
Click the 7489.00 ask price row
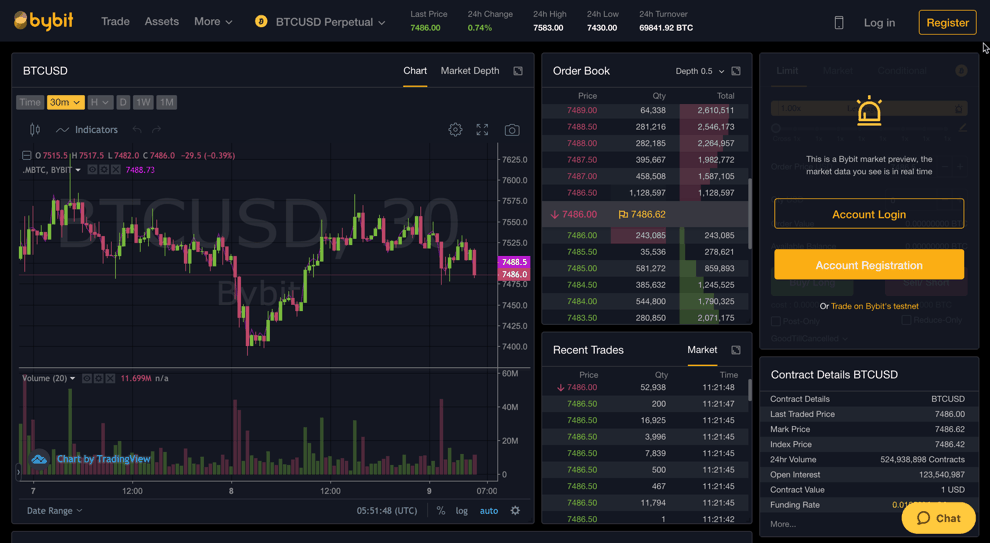coord(646,110)
